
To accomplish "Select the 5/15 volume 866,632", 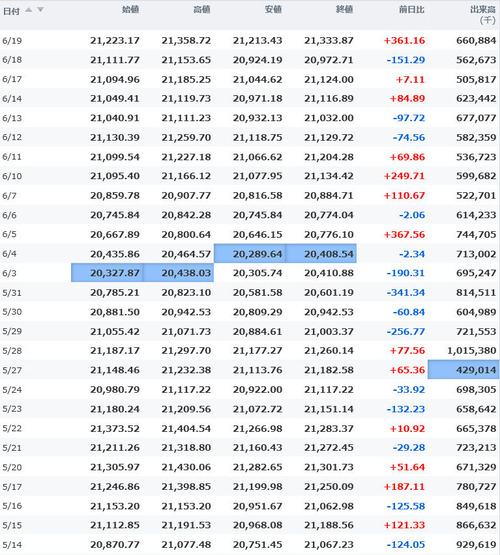I will tap(476, 525).
